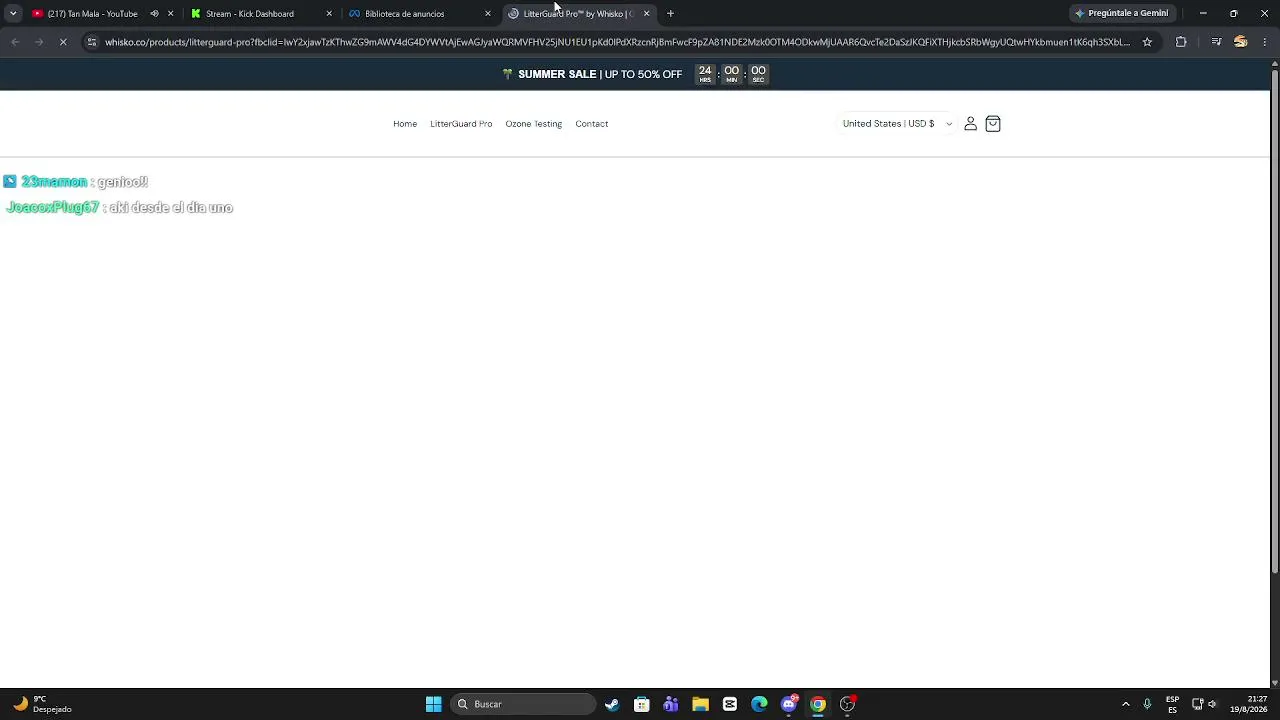This screenshot has height=720, width=1280.
Task: Open Microsoft Store from the taskbar
Action: 641,704
